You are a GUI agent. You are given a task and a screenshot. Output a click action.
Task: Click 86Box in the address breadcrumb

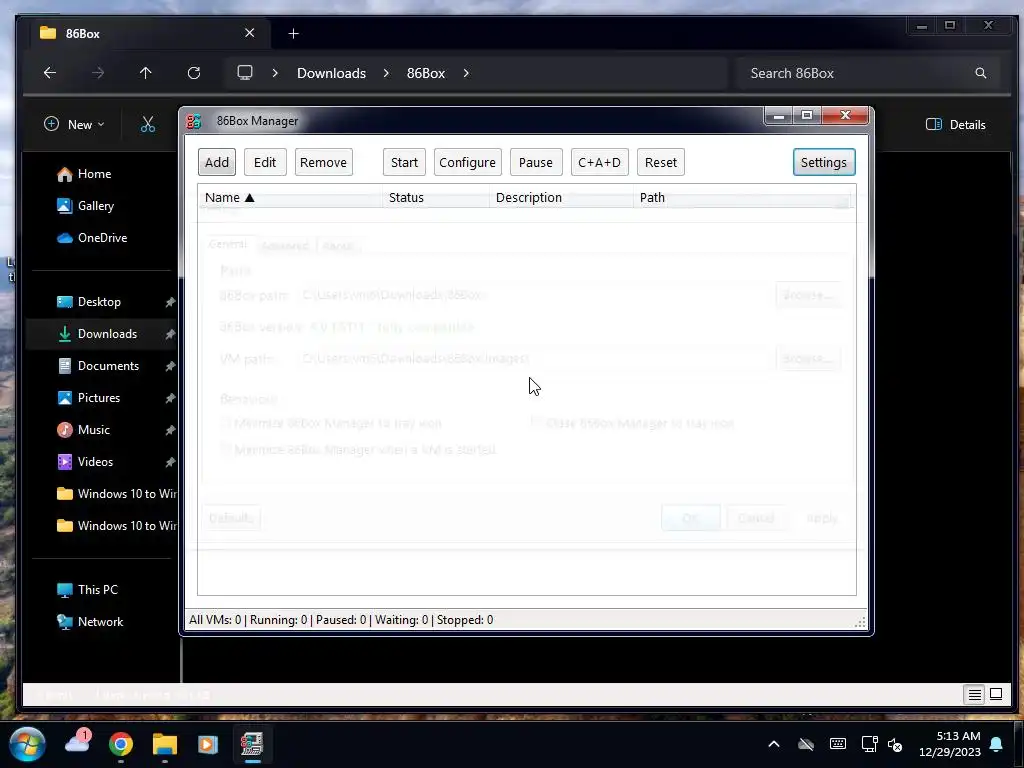point(426,73)
